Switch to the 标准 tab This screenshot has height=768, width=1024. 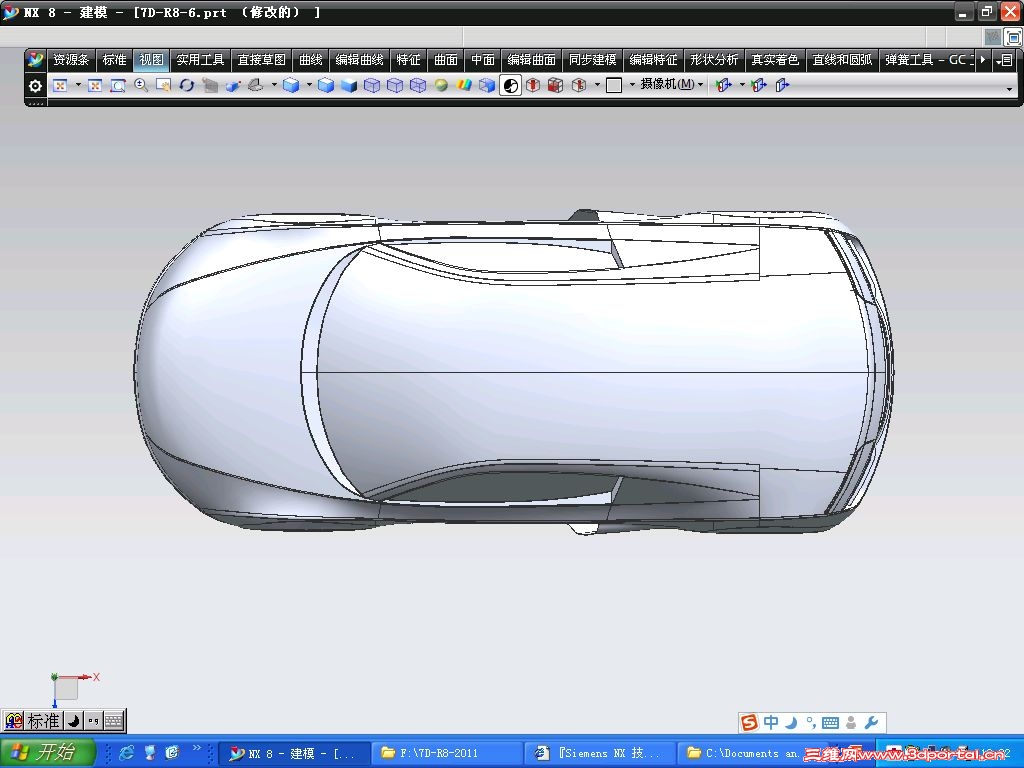coord(114,60)
